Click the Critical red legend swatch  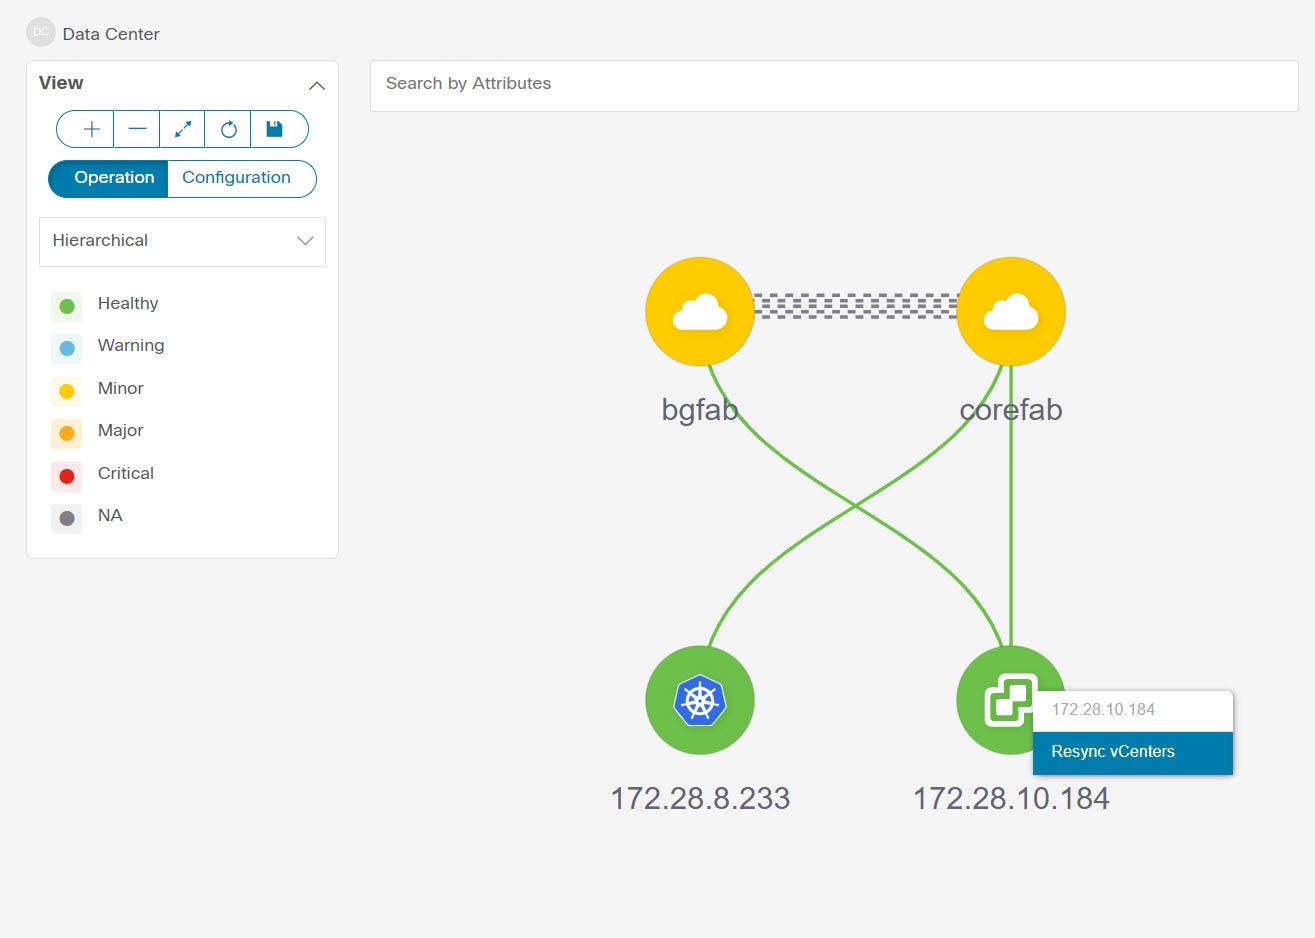67,476
